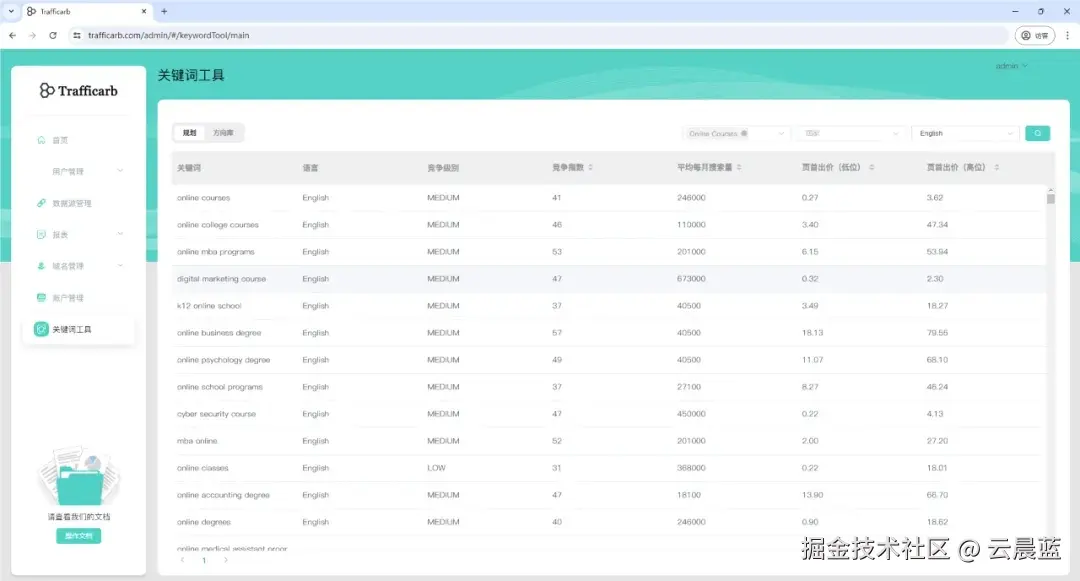The height and width of the screenshot is (581, 1080).
Task: Click the "online accounting degree" keyword
Action: click(x=223, y=495)
